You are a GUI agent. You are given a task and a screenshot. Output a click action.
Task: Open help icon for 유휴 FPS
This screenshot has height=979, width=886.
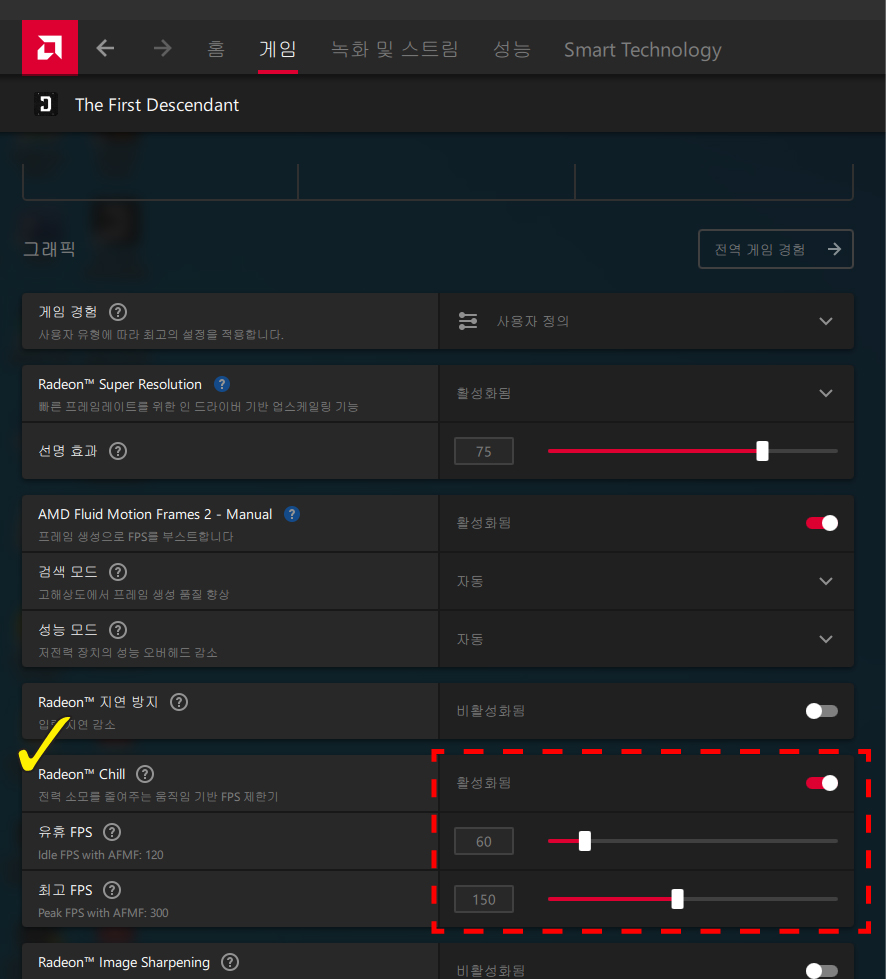pos(112,832)
